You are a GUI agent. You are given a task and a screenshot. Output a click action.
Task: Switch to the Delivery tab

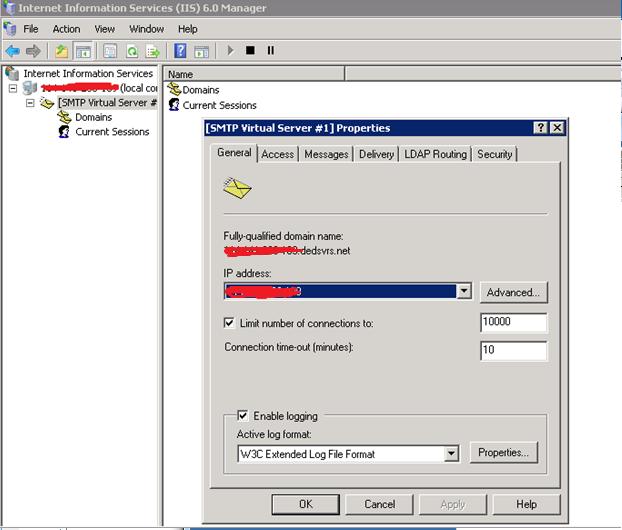tap(376, 154)
